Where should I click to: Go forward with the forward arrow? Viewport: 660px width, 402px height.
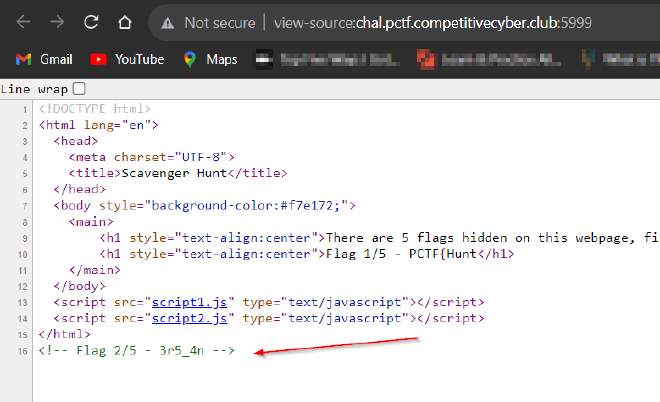(x=57, y=22)
